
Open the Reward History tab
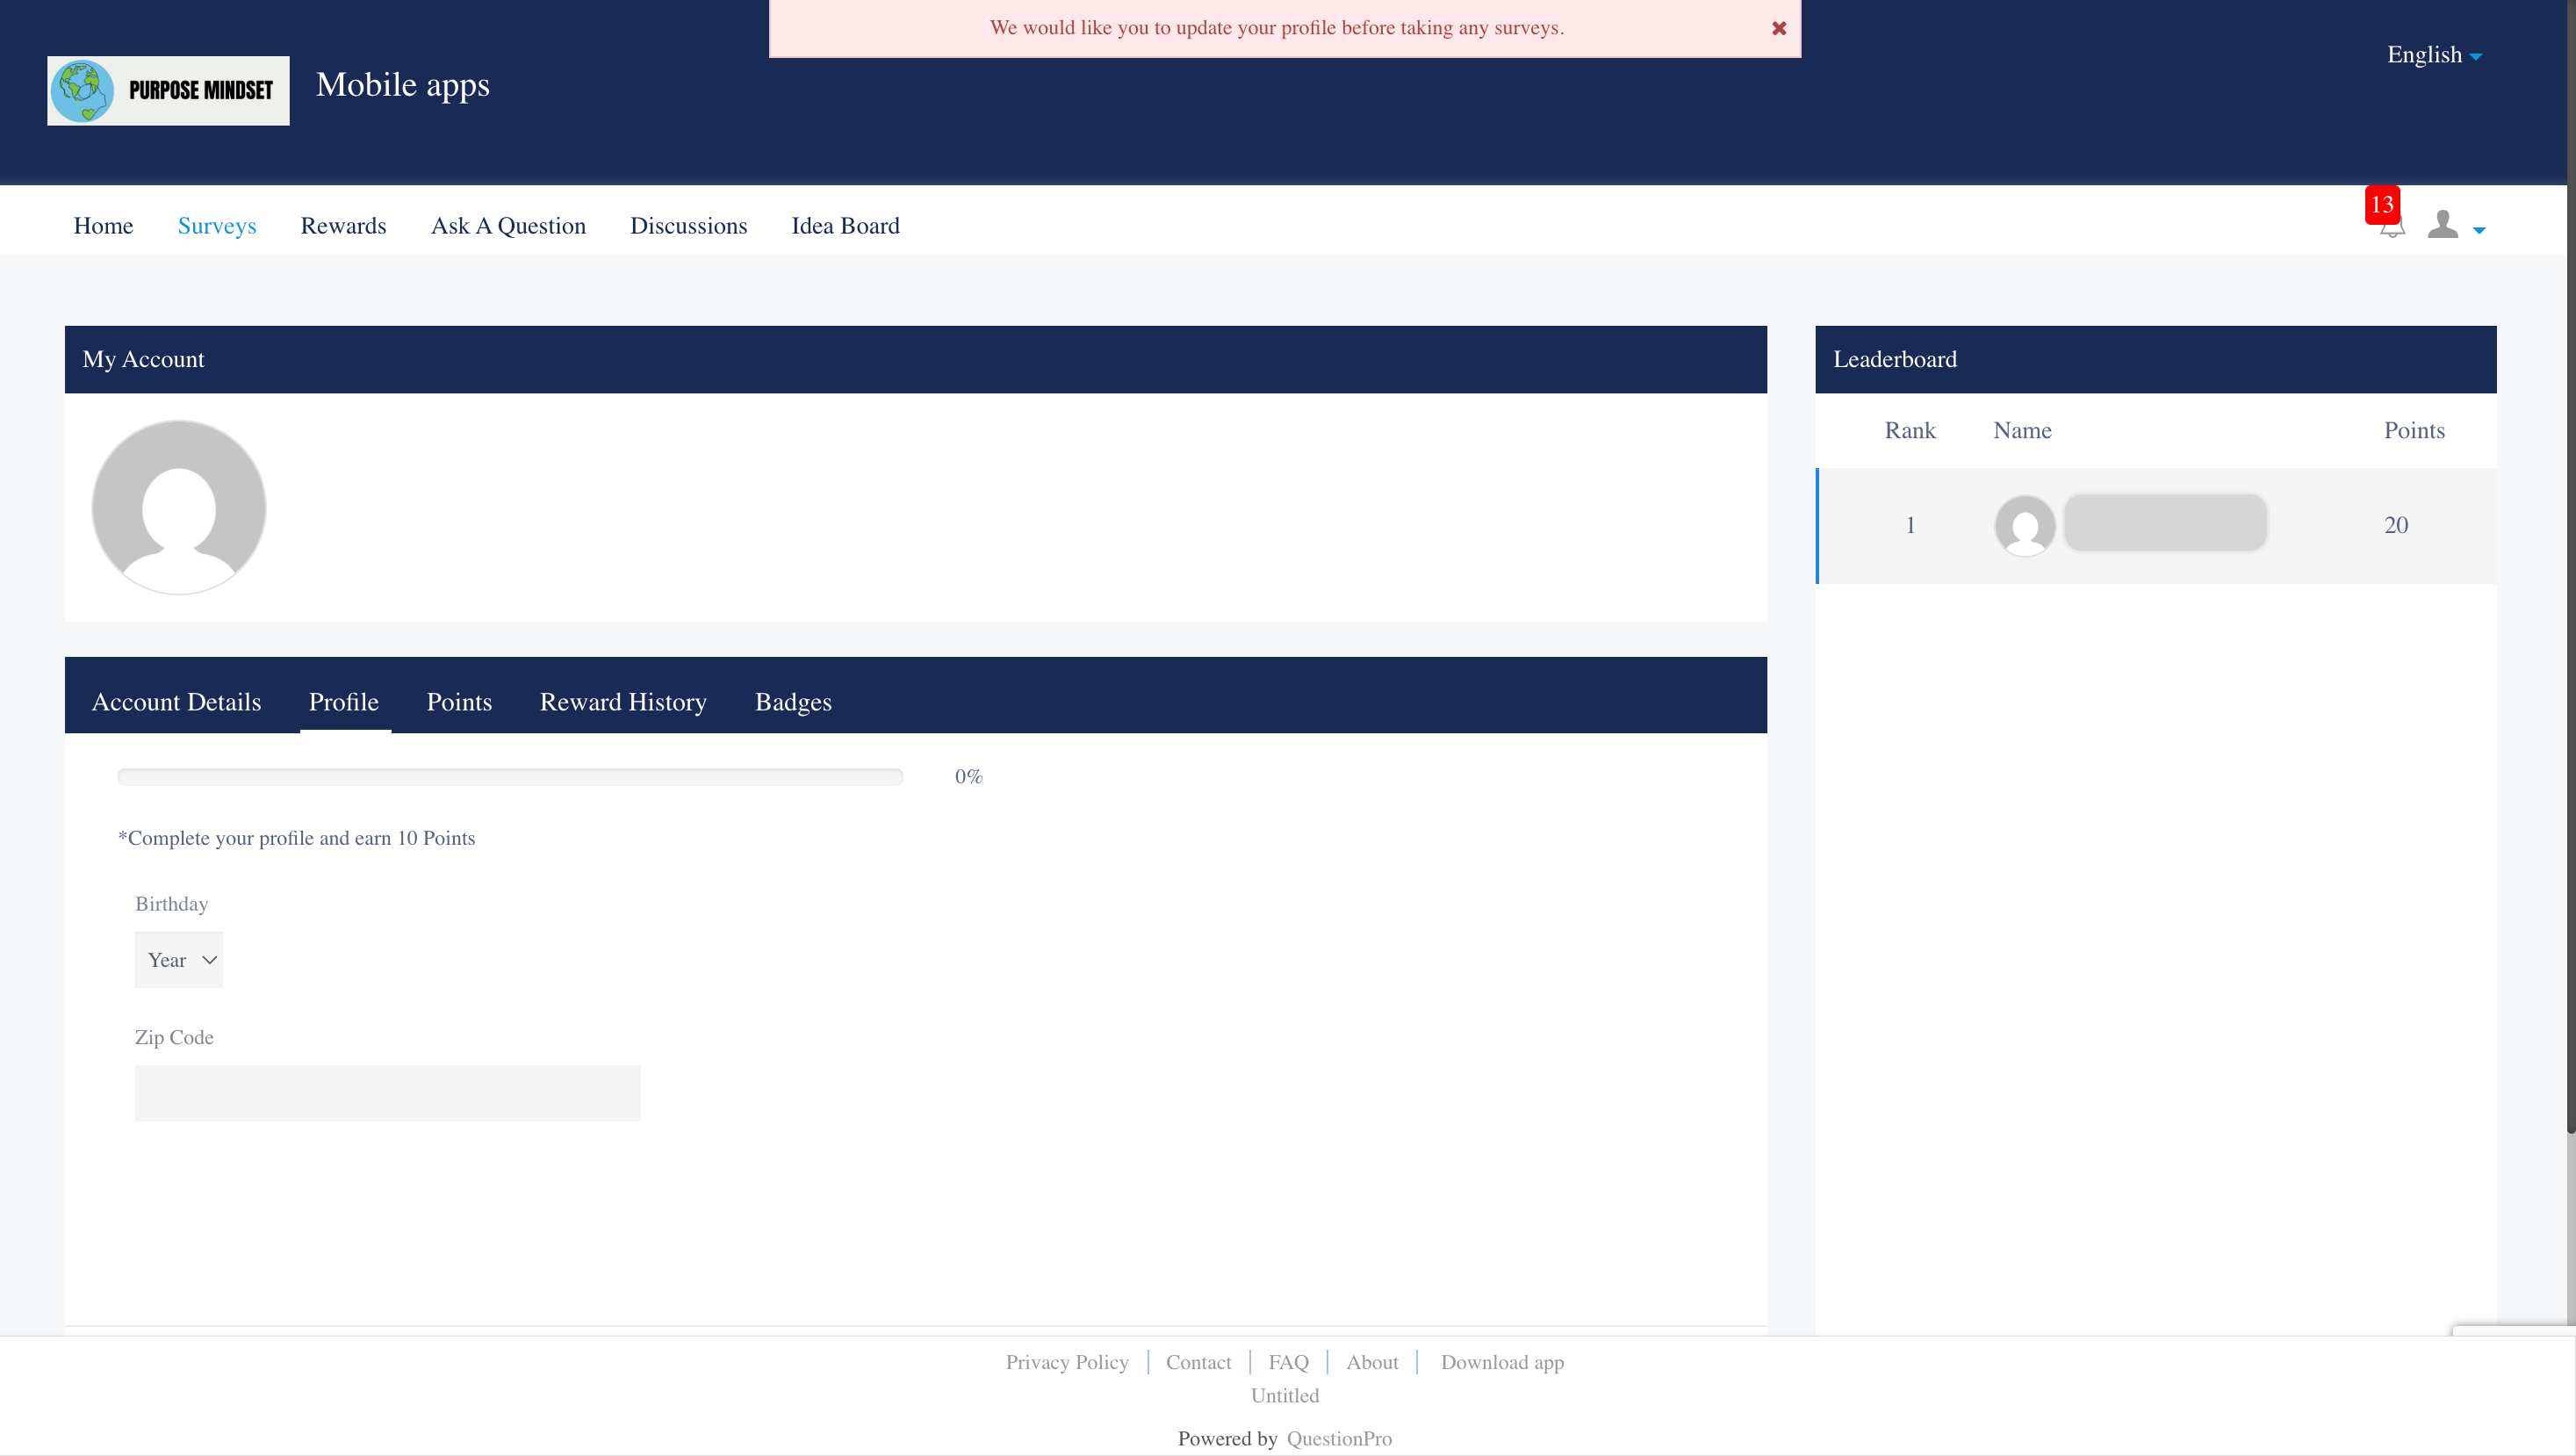622,702
